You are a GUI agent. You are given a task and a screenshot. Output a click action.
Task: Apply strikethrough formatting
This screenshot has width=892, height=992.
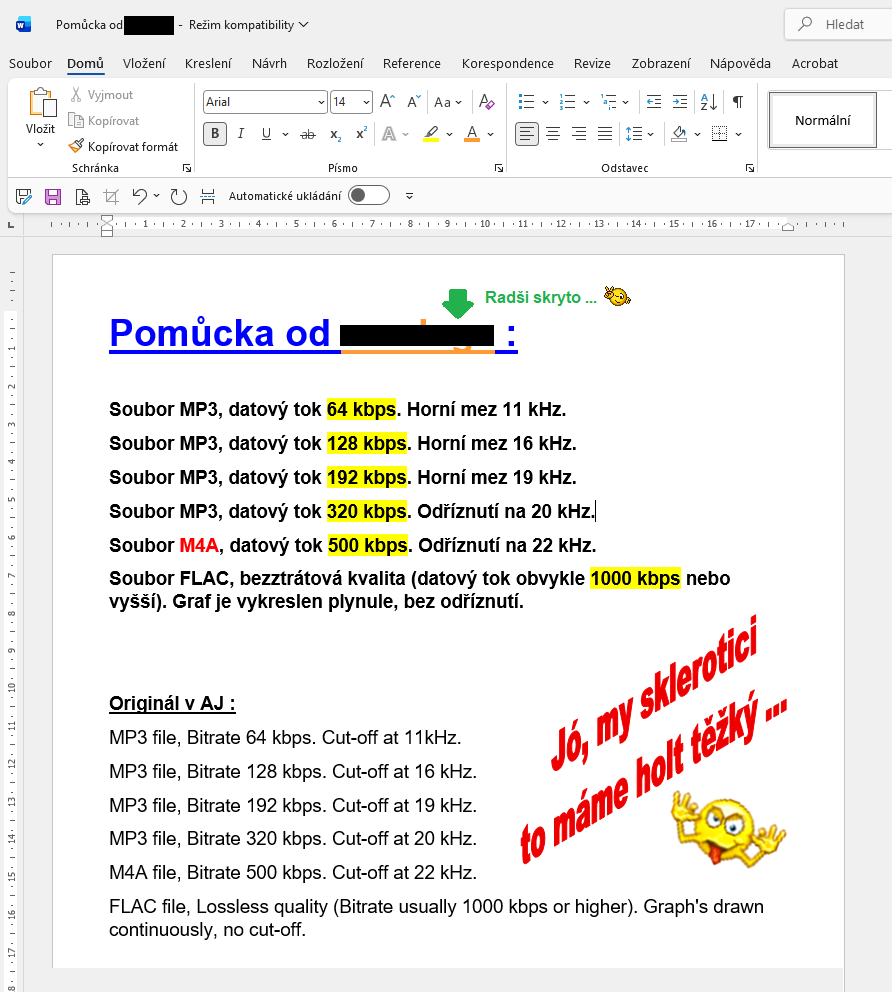coord(307,134)
